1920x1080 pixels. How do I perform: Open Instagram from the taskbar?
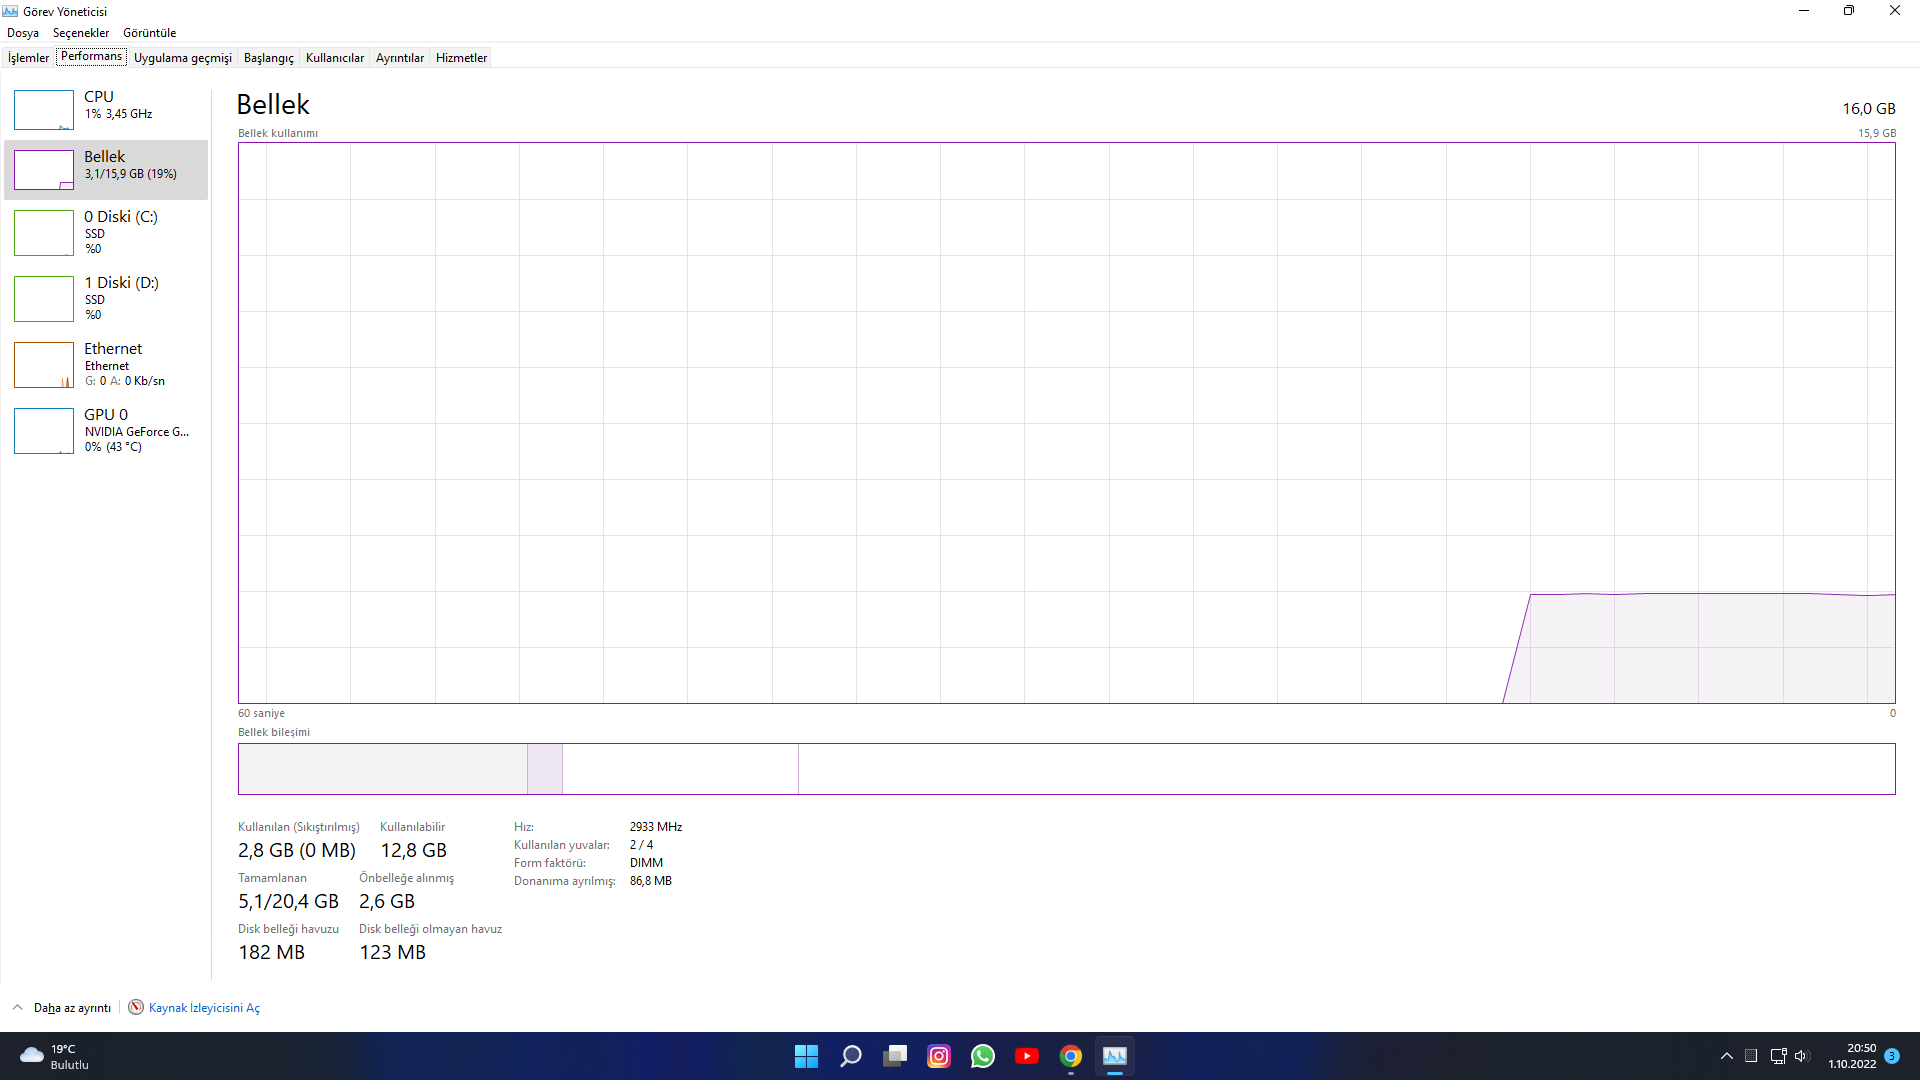pyautogui.click(x=939, y=1056)
